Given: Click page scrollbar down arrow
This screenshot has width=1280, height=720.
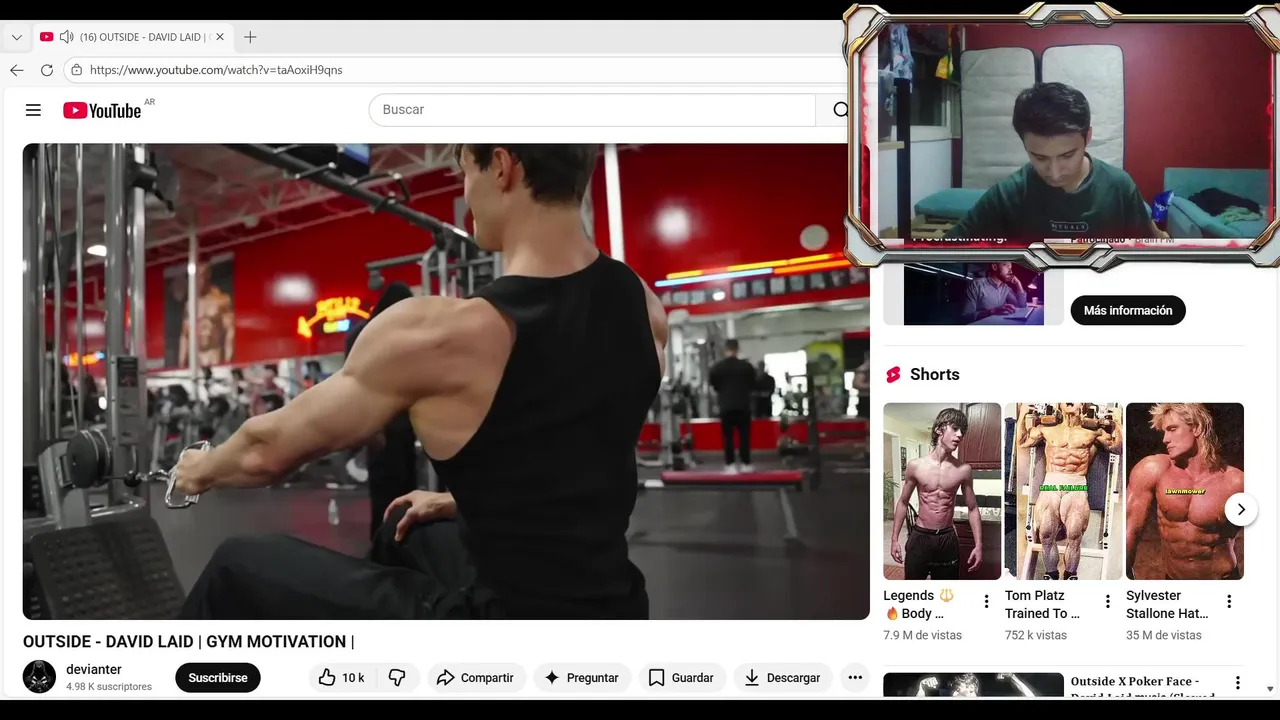Looking at the screenshot, I should (x=1270, y=689).
